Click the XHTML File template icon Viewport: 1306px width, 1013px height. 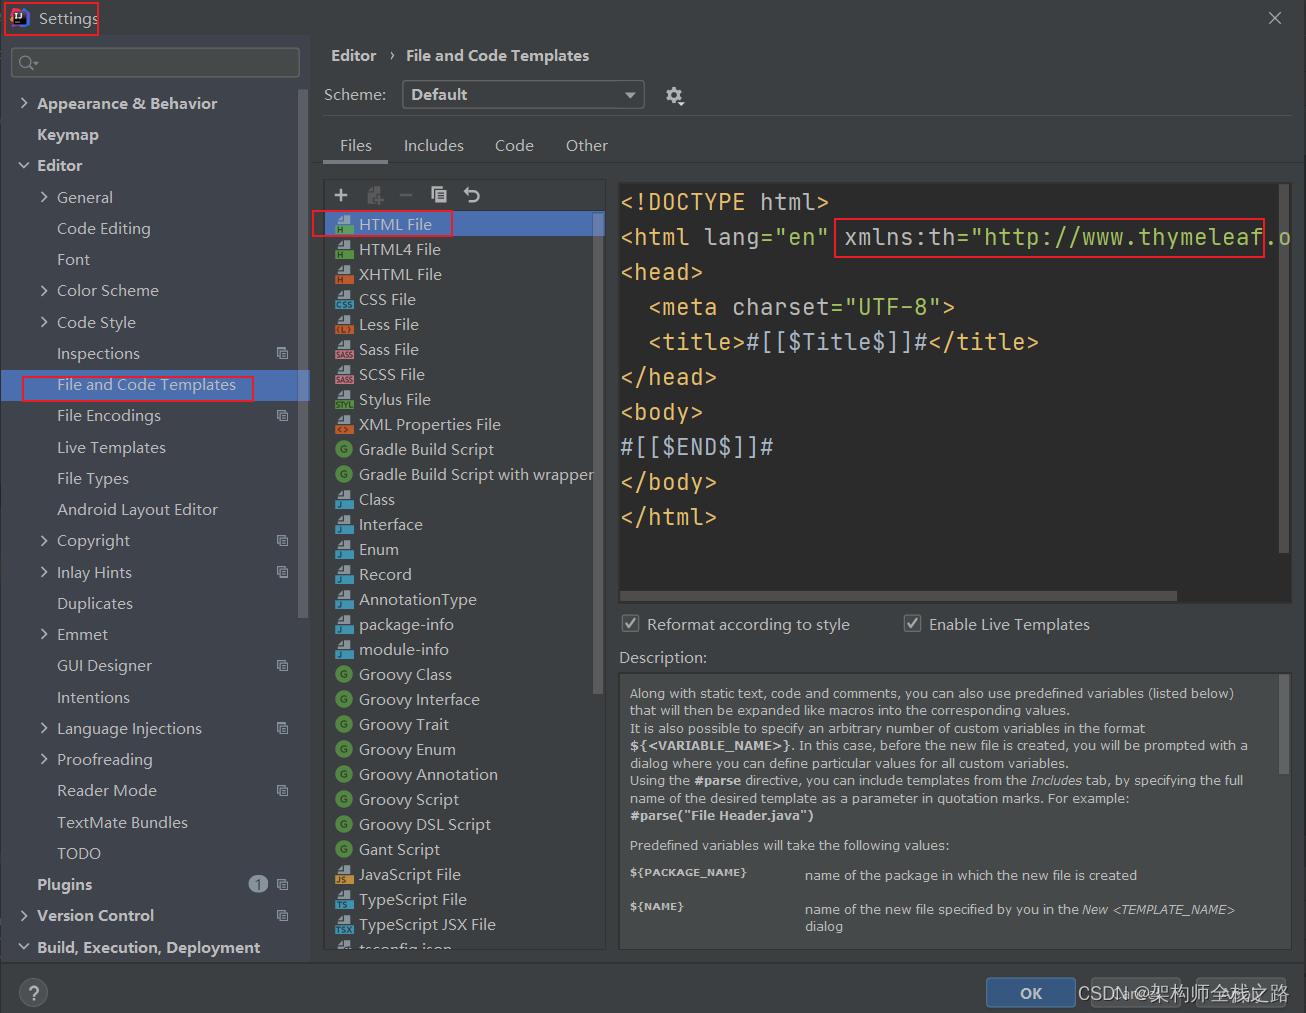tap(344, 274)
